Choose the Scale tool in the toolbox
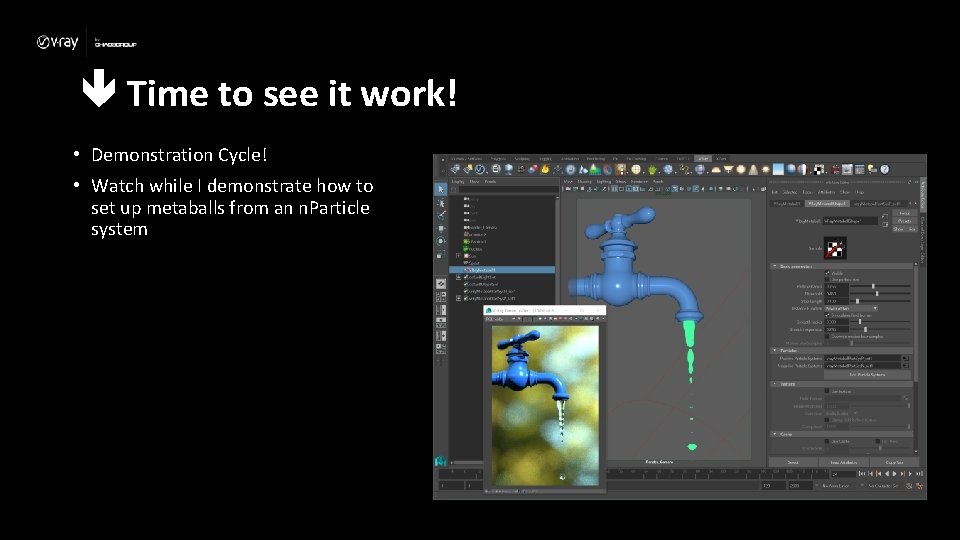The height and width of the screenshot is (540, 960). tap(441, 254)
